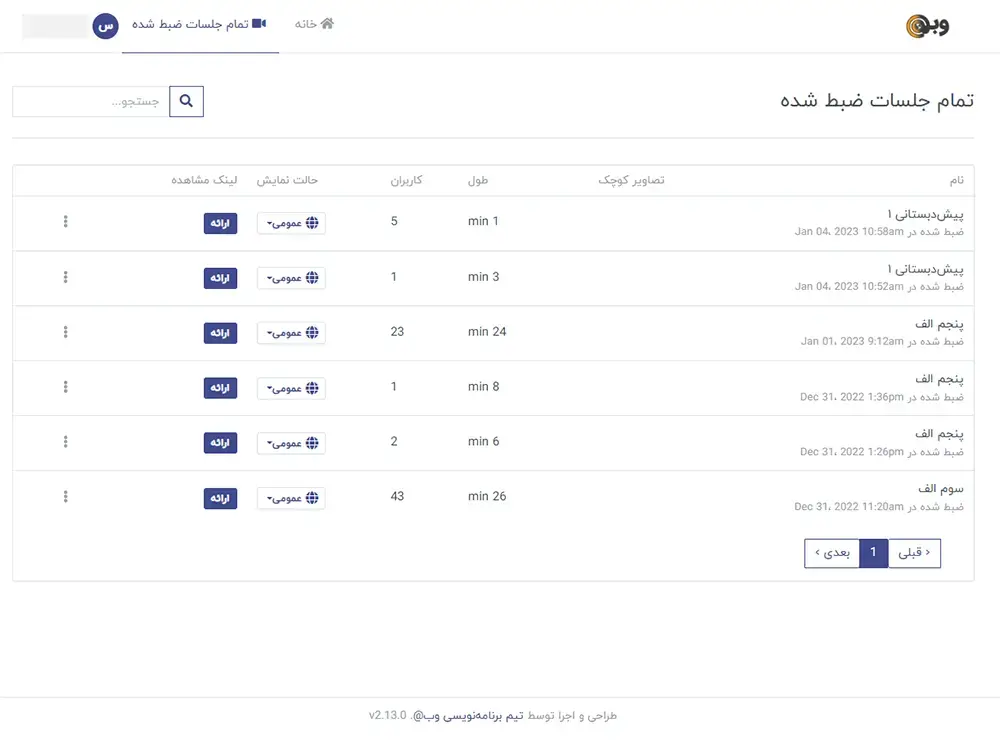1000x750 pixels.
Task: Open the عمومی dropdown on the سوم الف row
Action: (291, 498)
